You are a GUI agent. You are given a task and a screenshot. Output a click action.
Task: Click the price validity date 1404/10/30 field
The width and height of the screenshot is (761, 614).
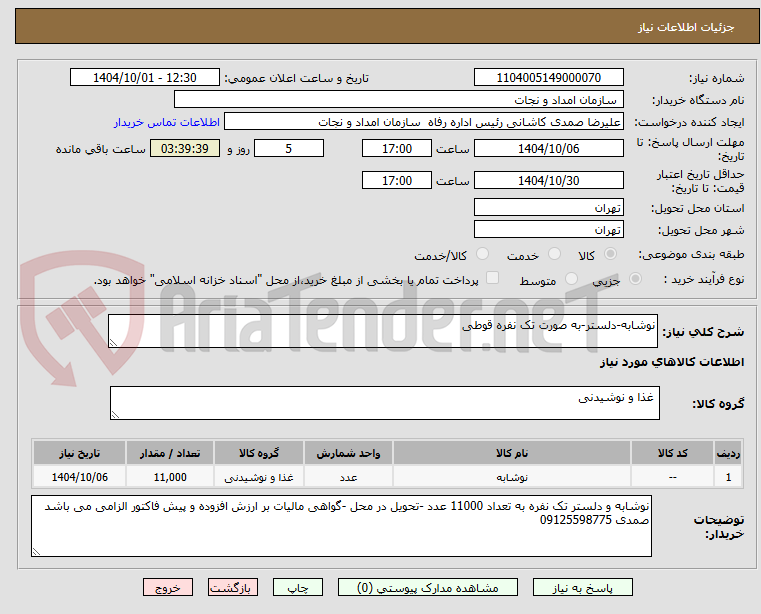tap(548, 181)
